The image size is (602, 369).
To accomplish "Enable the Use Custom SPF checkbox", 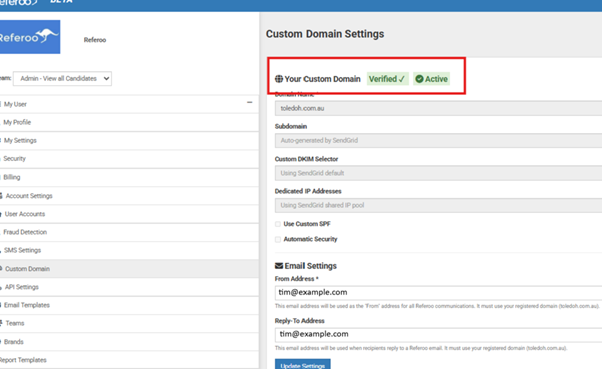I will tap(278, 224).
